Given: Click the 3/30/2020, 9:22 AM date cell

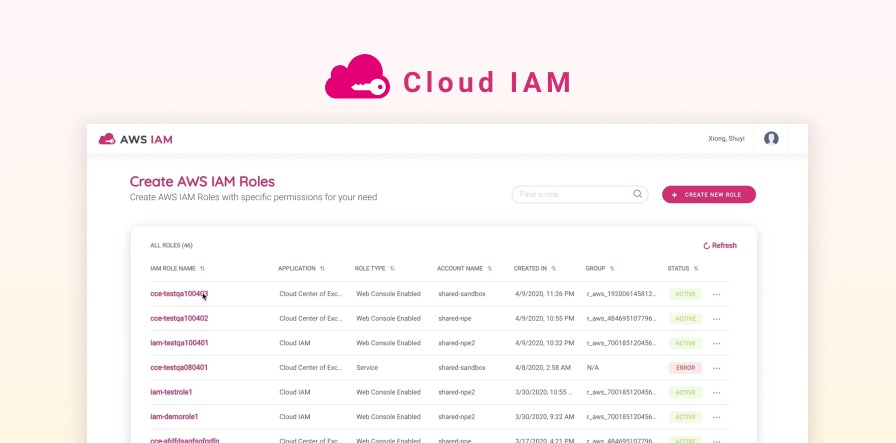Looking at the screenshot, I should 543,417.
